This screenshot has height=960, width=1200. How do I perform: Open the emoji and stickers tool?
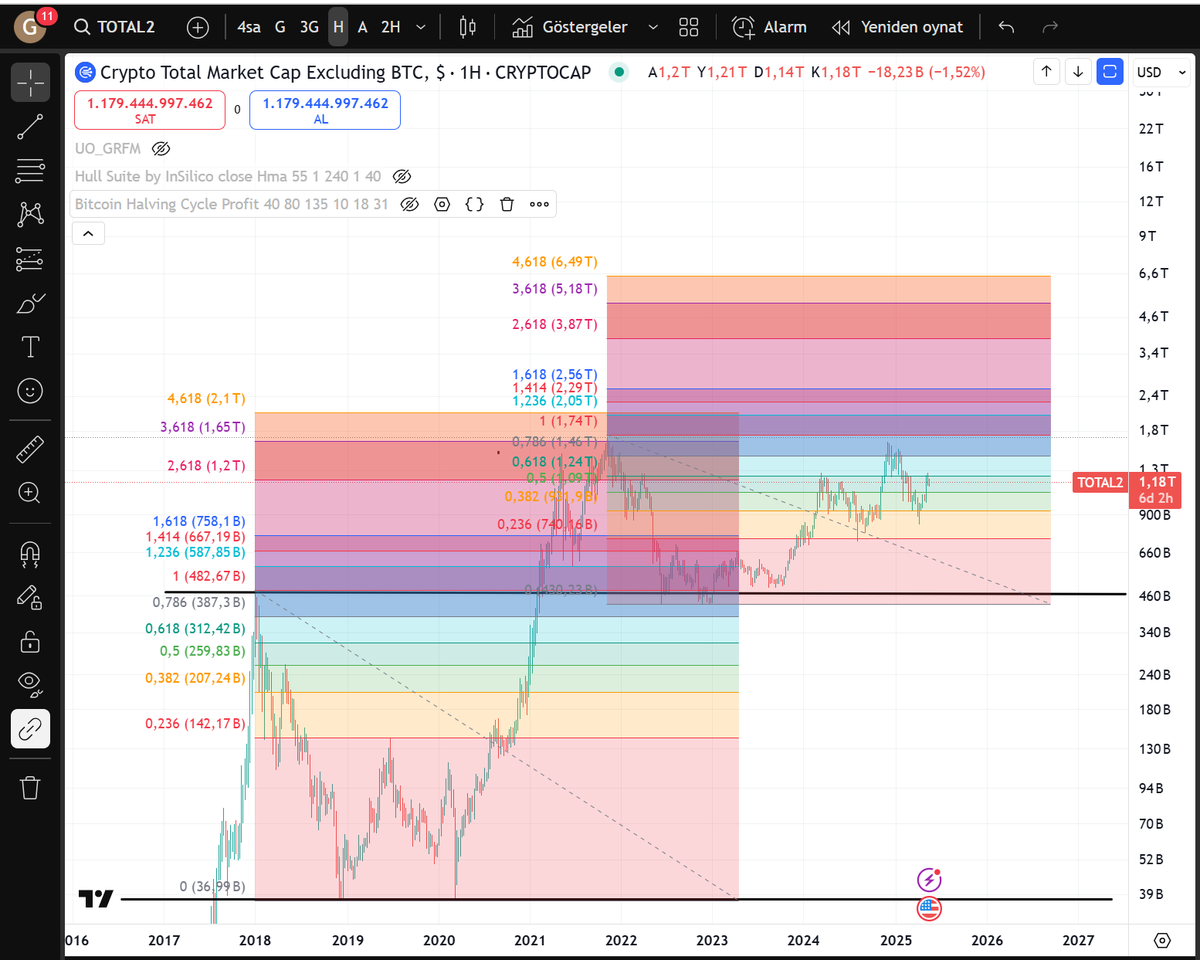click(x=30, y=391)
